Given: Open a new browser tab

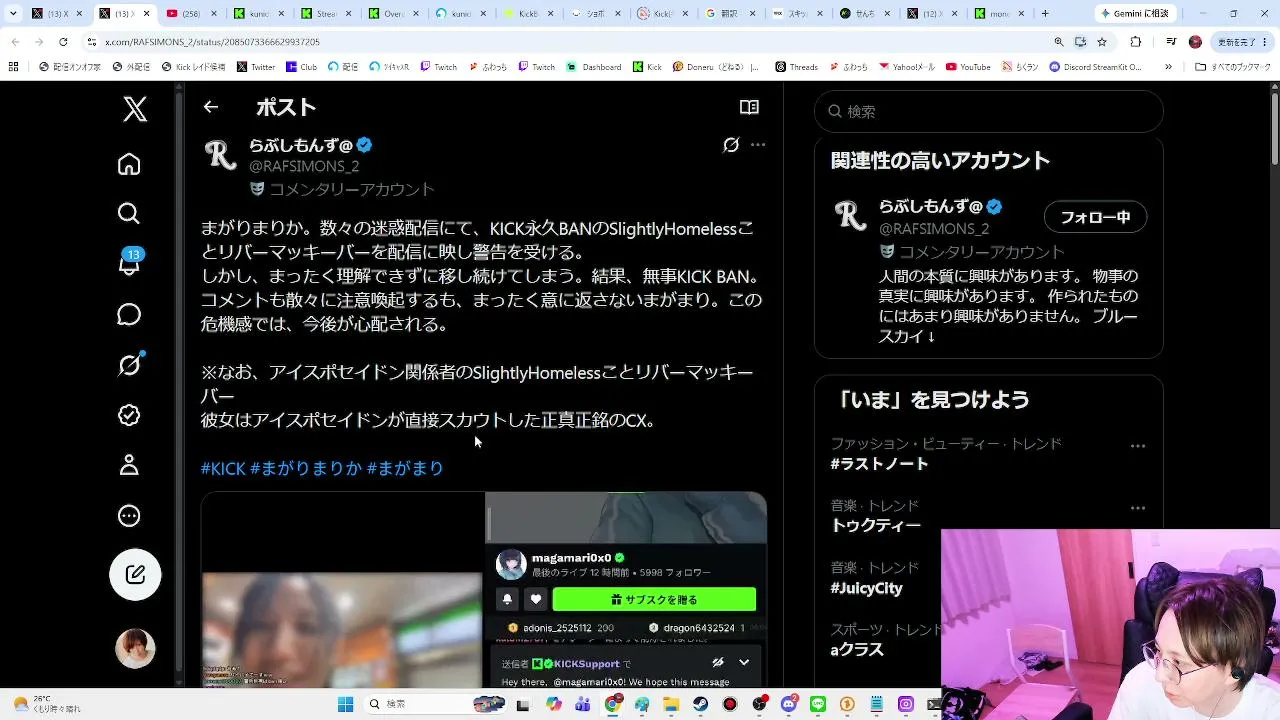Looking at the screenshot, I should point(1045,14).
